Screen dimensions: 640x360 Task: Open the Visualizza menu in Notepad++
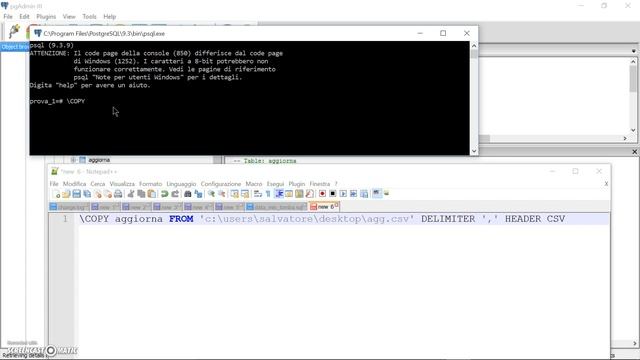point(122,184)
